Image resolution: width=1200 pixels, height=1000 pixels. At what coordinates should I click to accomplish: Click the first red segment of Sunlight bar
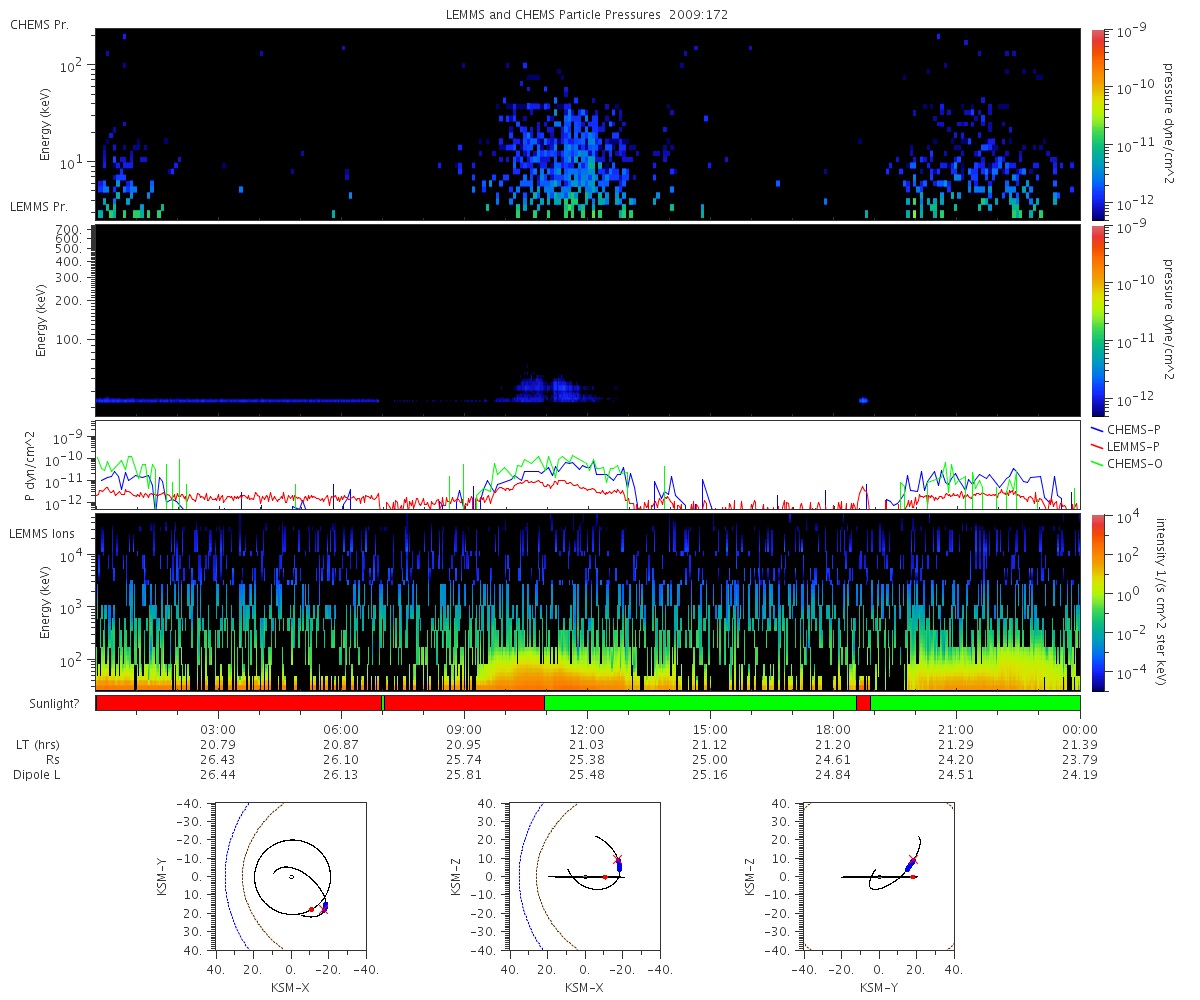tap(239, 703)
